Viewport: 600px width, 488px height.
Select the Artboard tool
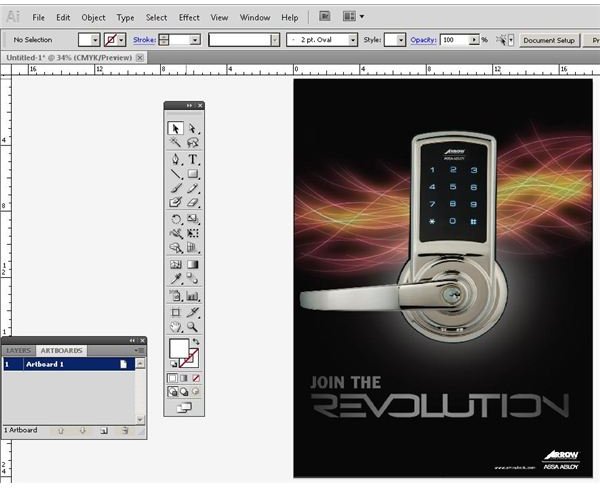click(x=176, y=312)
